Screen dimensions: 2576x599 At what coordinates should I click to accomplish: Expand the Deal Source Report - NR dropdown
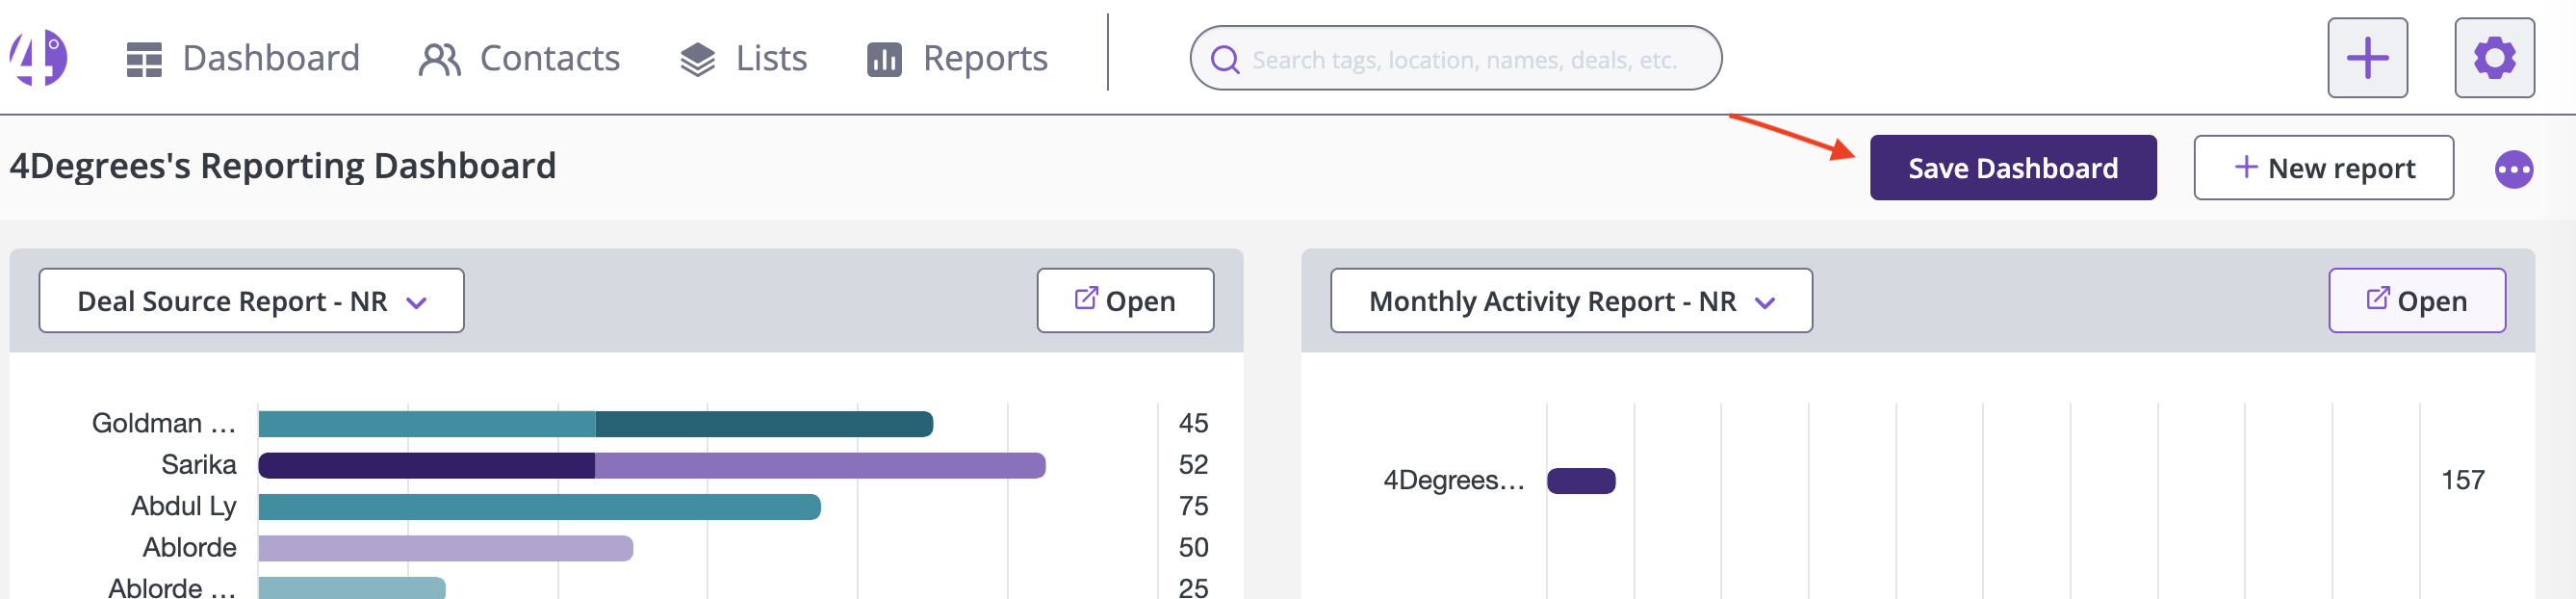[x=251, y=301]
